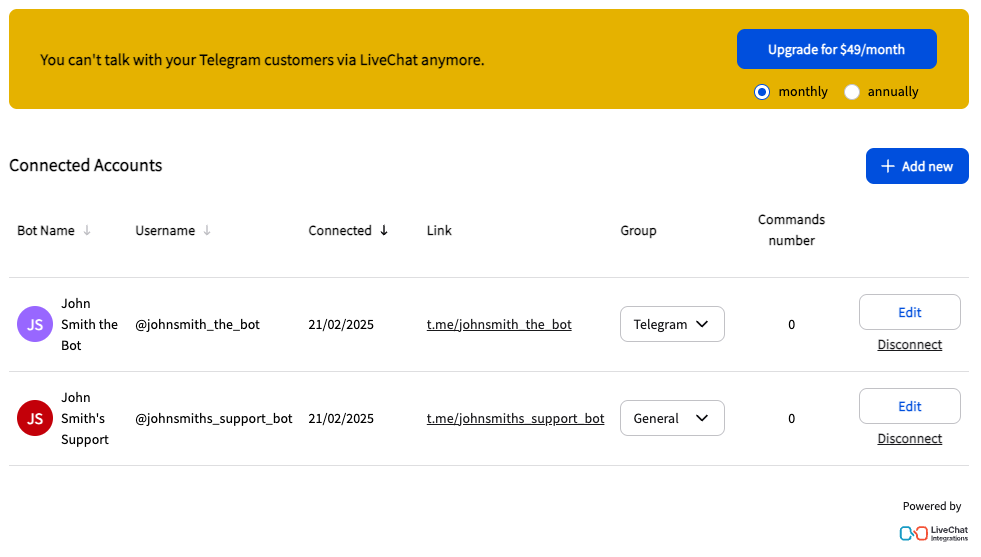Click commands number 0 in johnsmiths_support_bot row
Image resolution: width=981 pixels, height=557 pixels.
[x=791, y=418]
